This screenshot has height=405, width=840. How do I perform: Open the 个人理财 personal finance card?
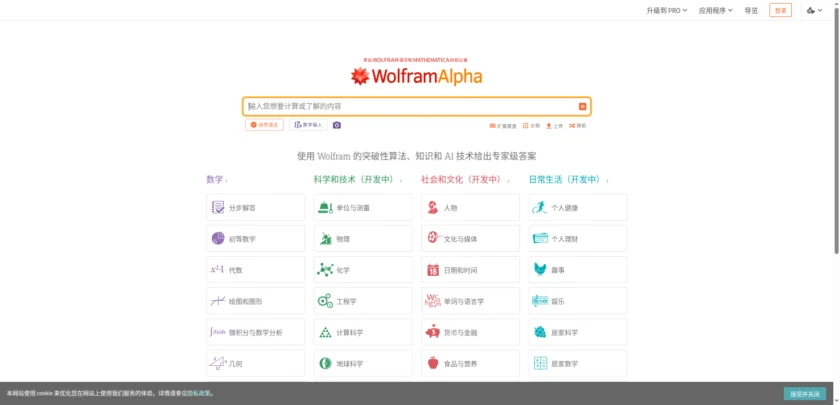click(578, 238)
